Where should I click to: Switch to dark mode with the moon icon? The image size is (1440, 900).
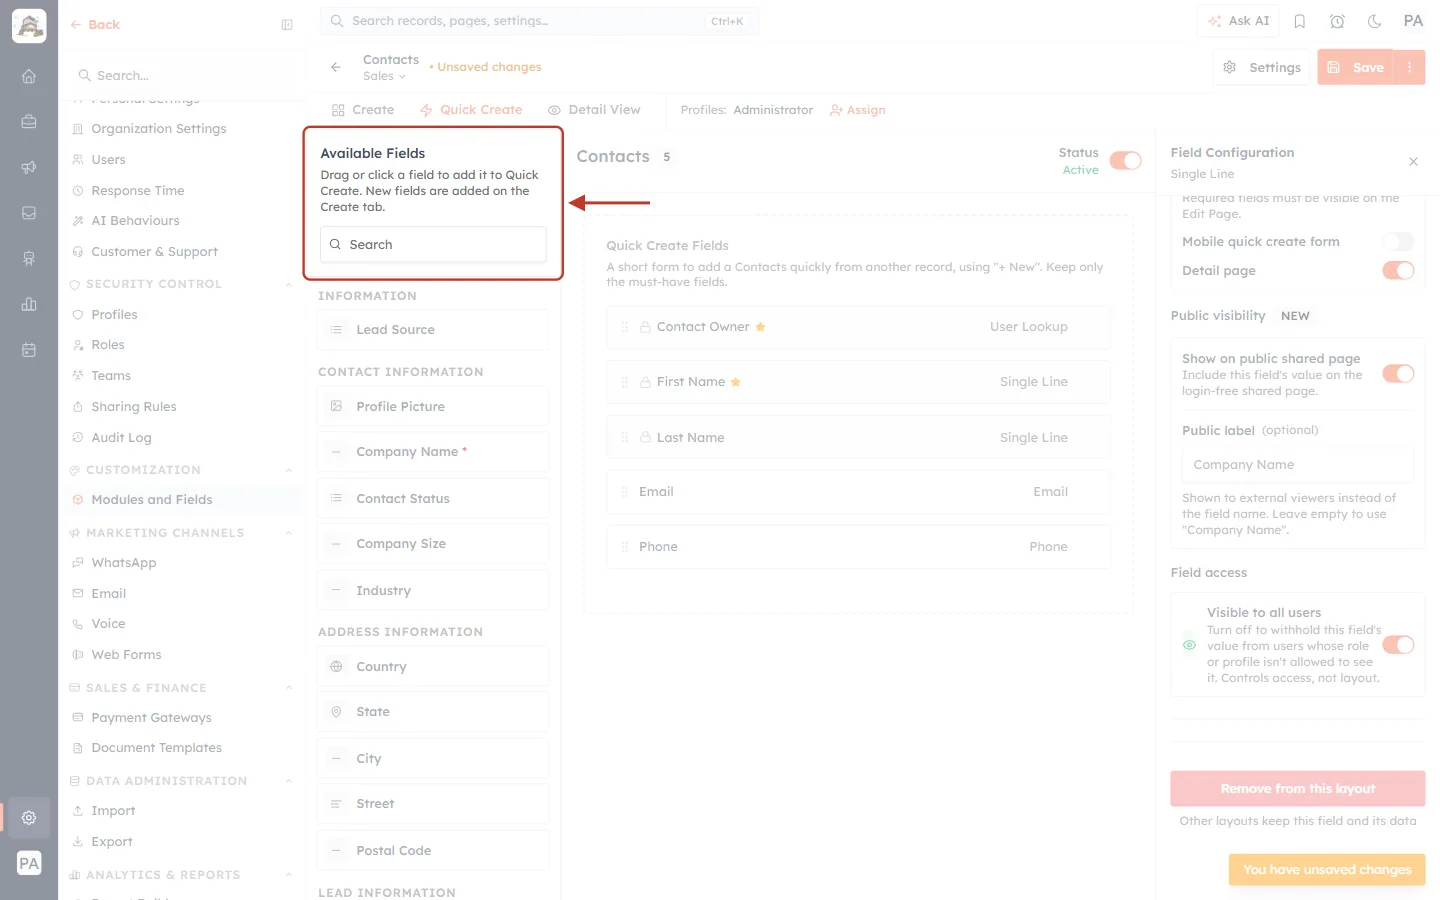click(x=1375, y=21)
